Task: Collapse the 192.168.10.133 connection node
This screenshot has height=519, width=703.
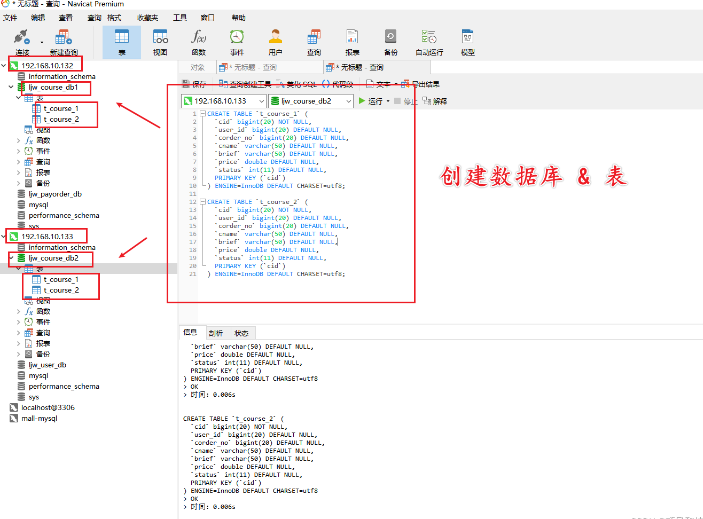Action: point(4,236)
